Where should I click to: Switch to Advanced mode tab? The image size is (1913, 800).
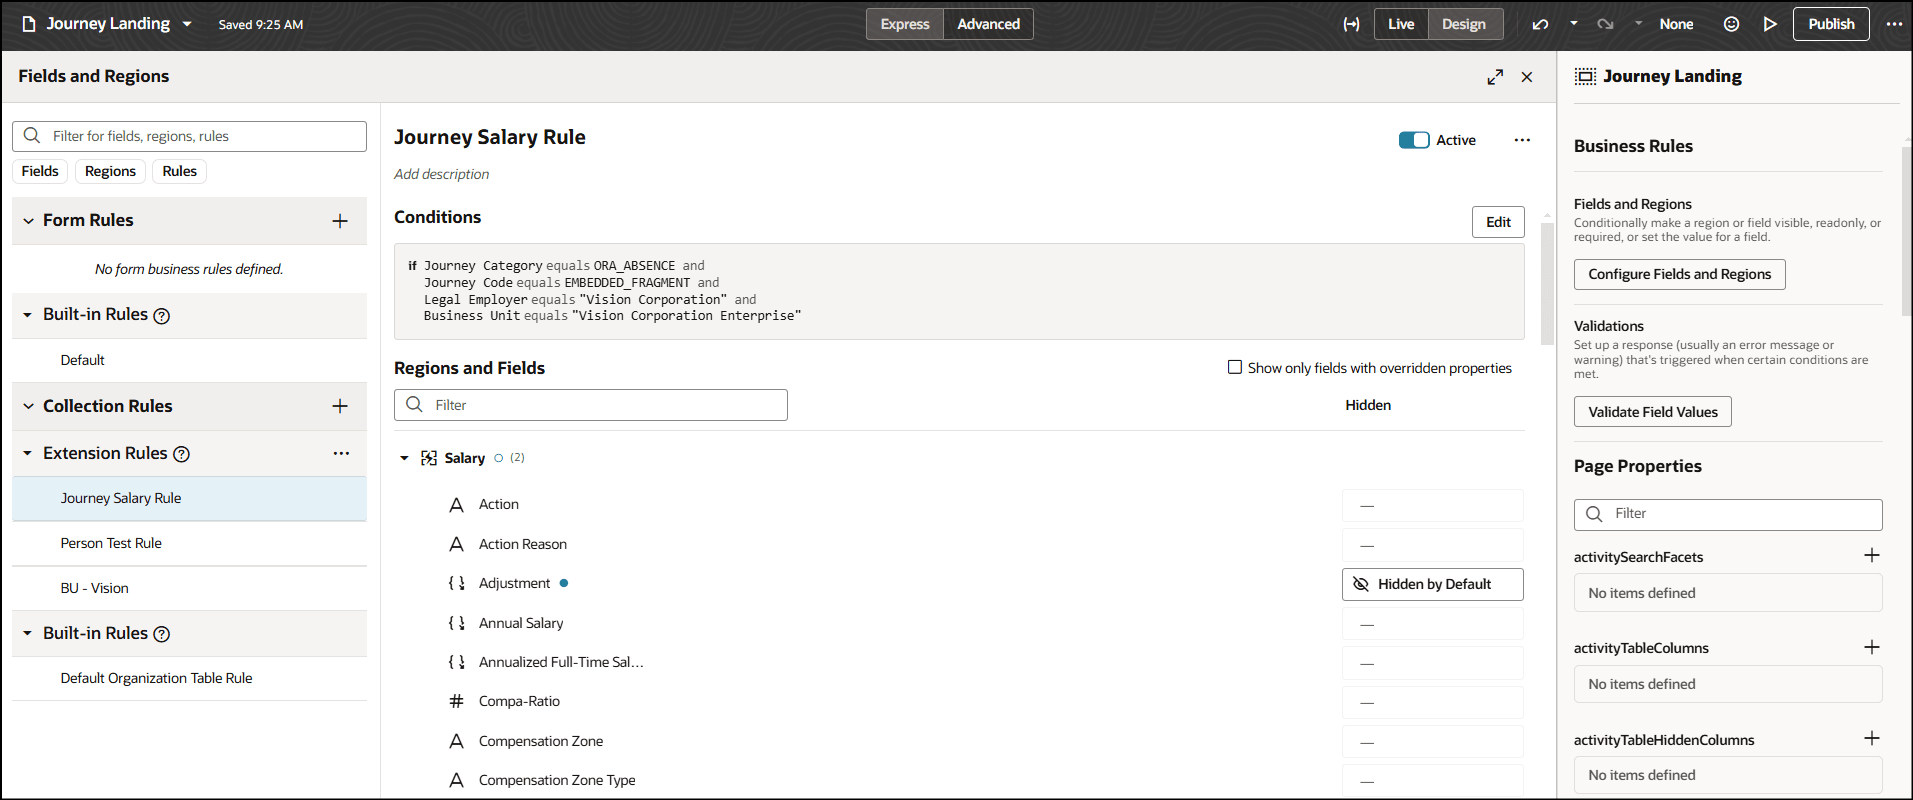(x=988, y=24)
